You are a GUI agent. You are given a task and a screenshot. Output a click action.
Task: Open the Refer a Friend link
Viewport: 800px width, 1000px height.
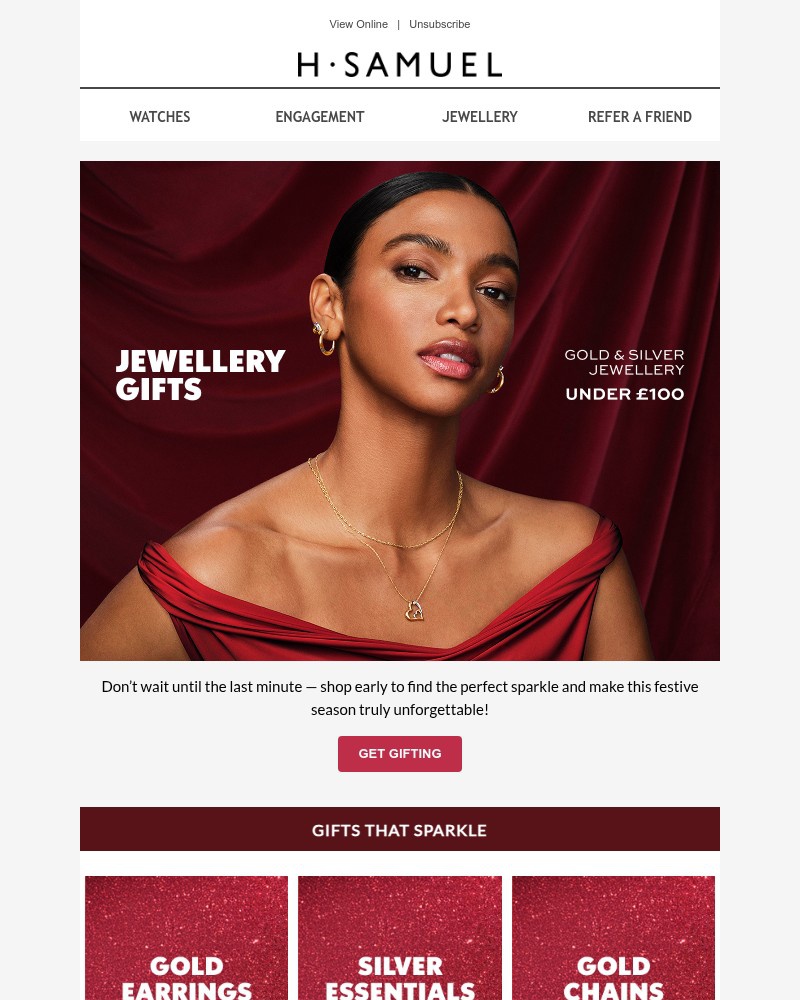click(640, 117)
